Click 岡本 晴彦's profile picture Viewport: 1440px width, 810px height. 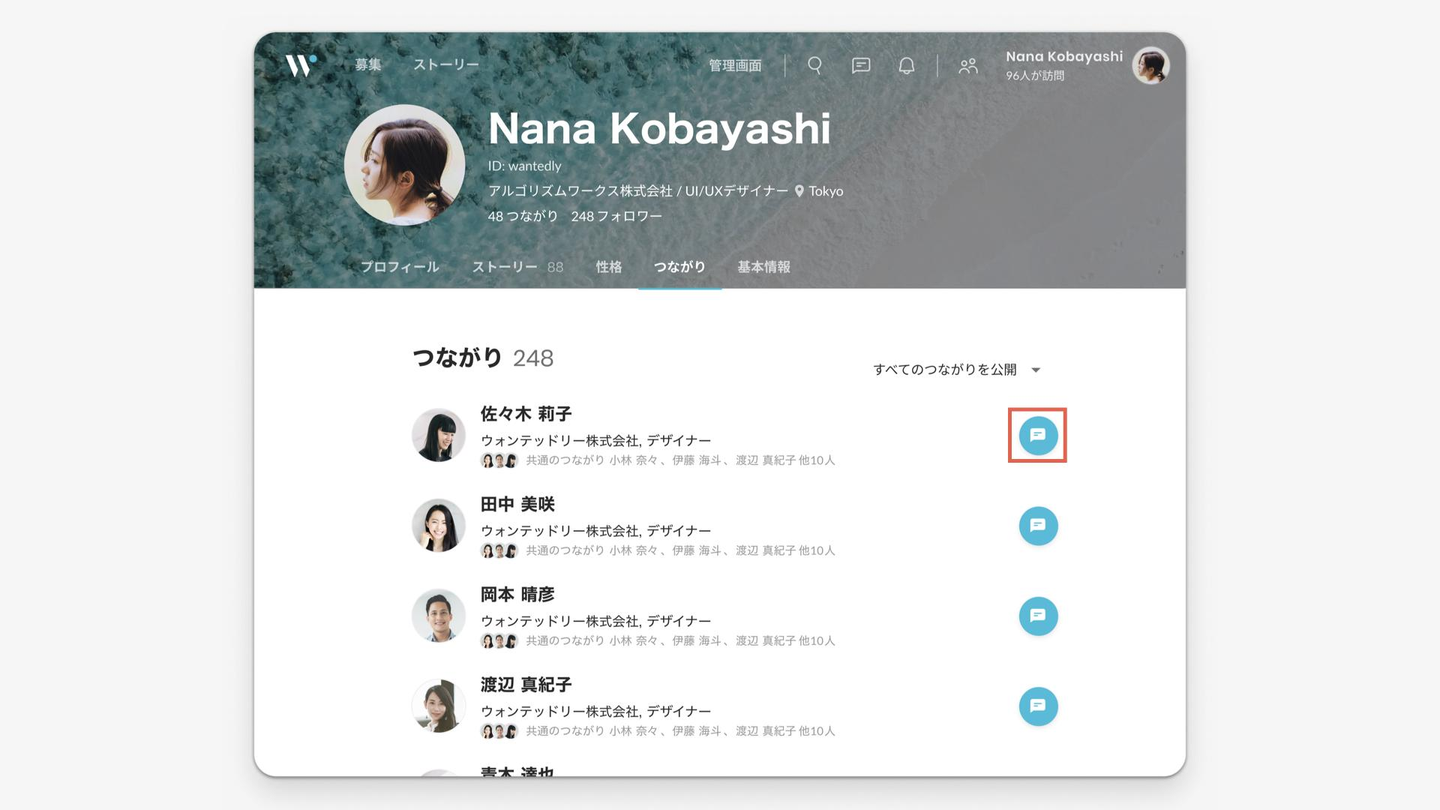tap(439, 615)
